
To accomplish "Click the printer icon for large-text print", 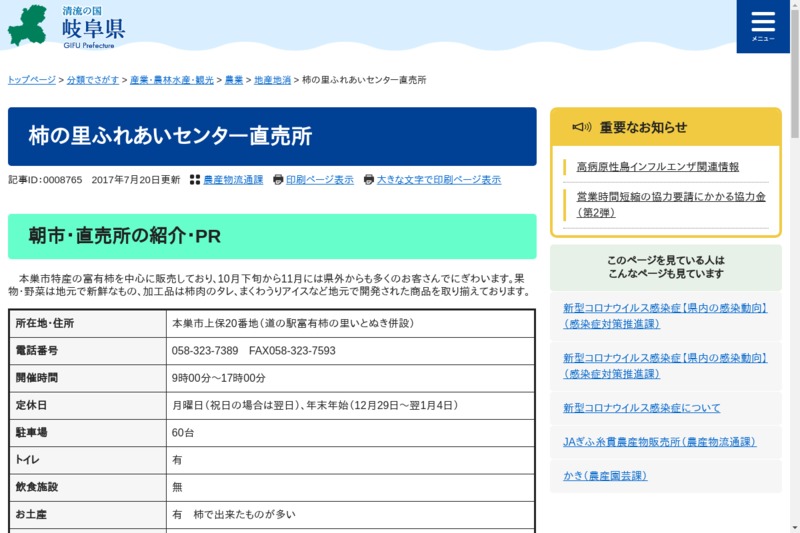I will point(369,180).
